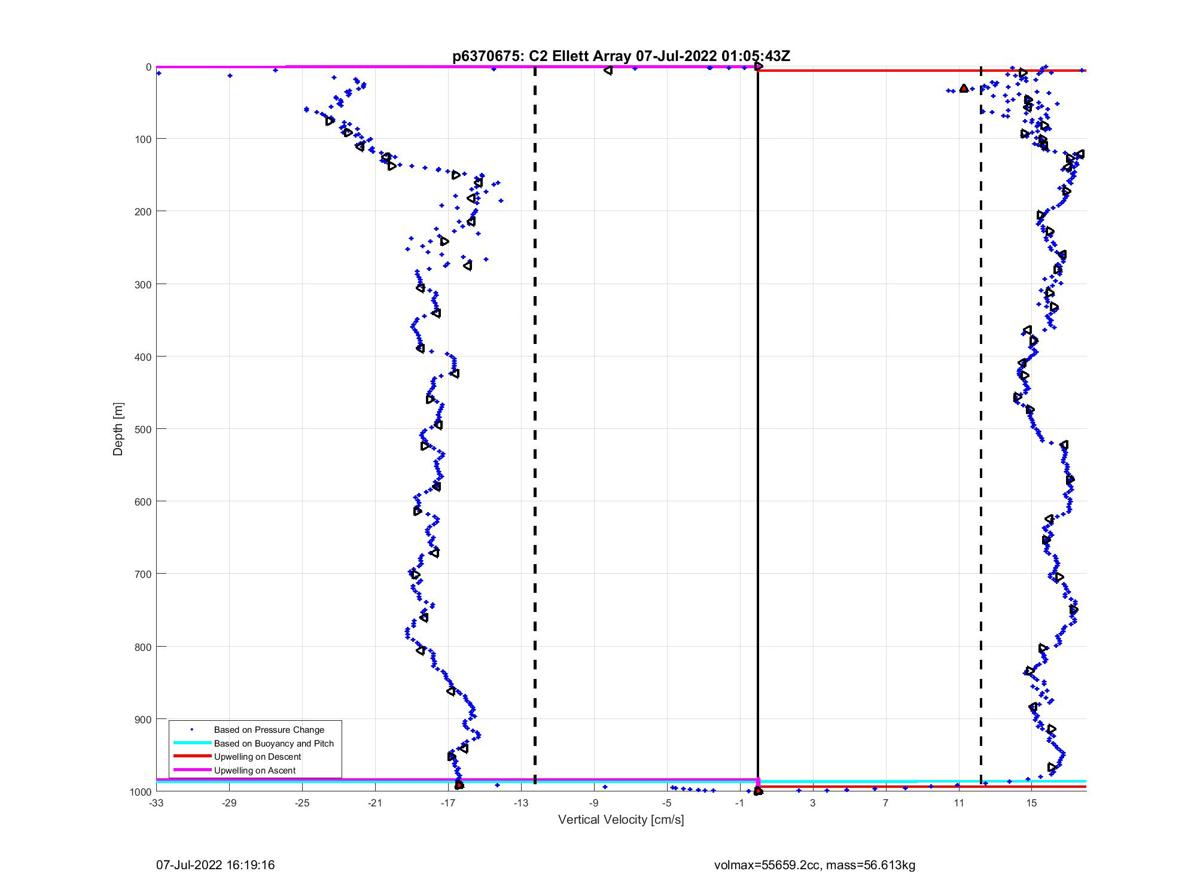
Task: Click y-axis tick label "1000"
Action: point(140,792)
